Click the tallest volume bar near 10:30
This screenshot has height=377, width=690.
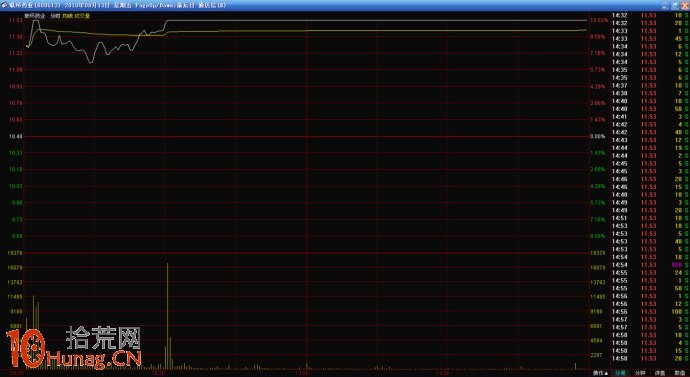(167, 316)
